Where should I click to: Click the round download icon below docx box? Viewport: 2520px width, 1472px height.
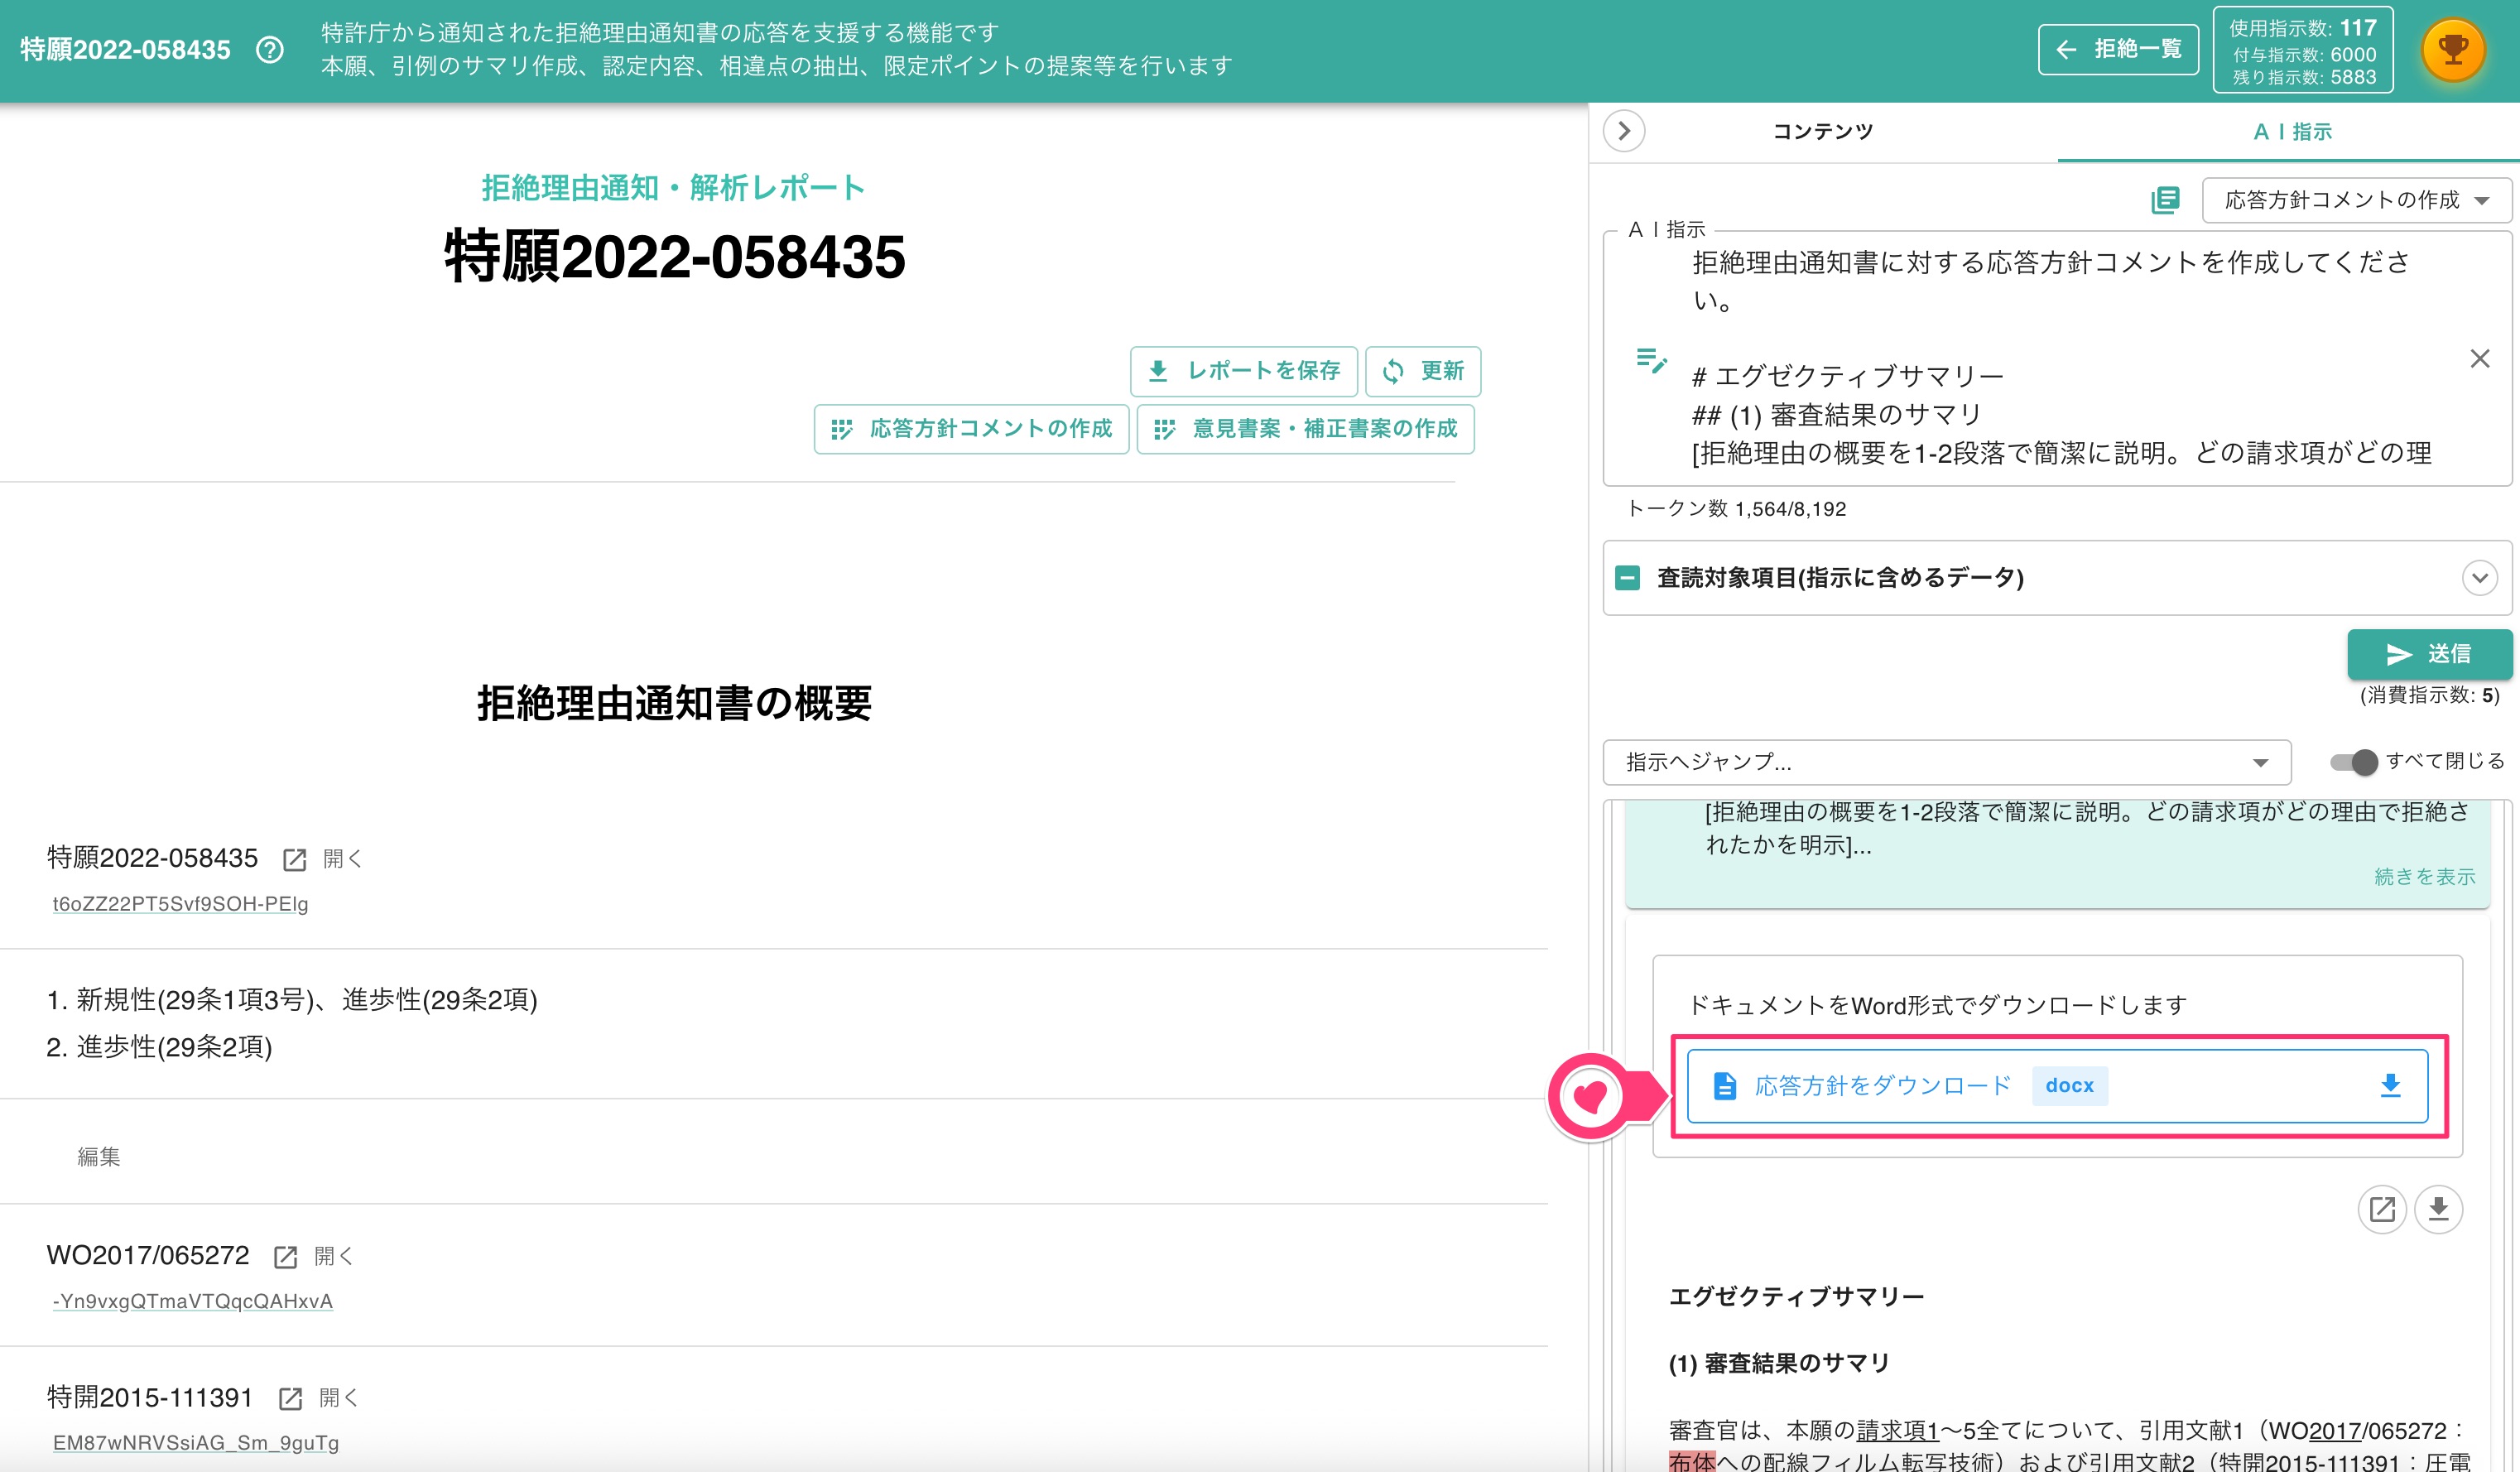tap(2439, 1209)
